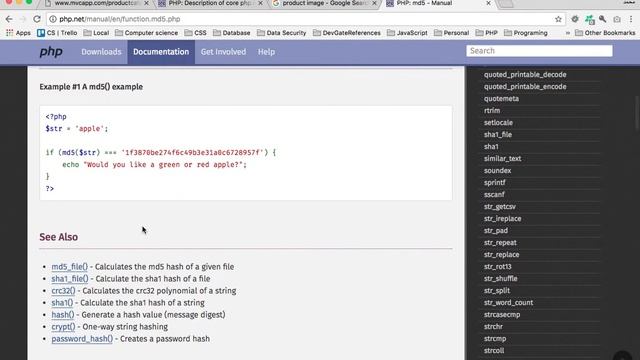Open quoted_printable_decode in the sidebar

tap(525, 75)
